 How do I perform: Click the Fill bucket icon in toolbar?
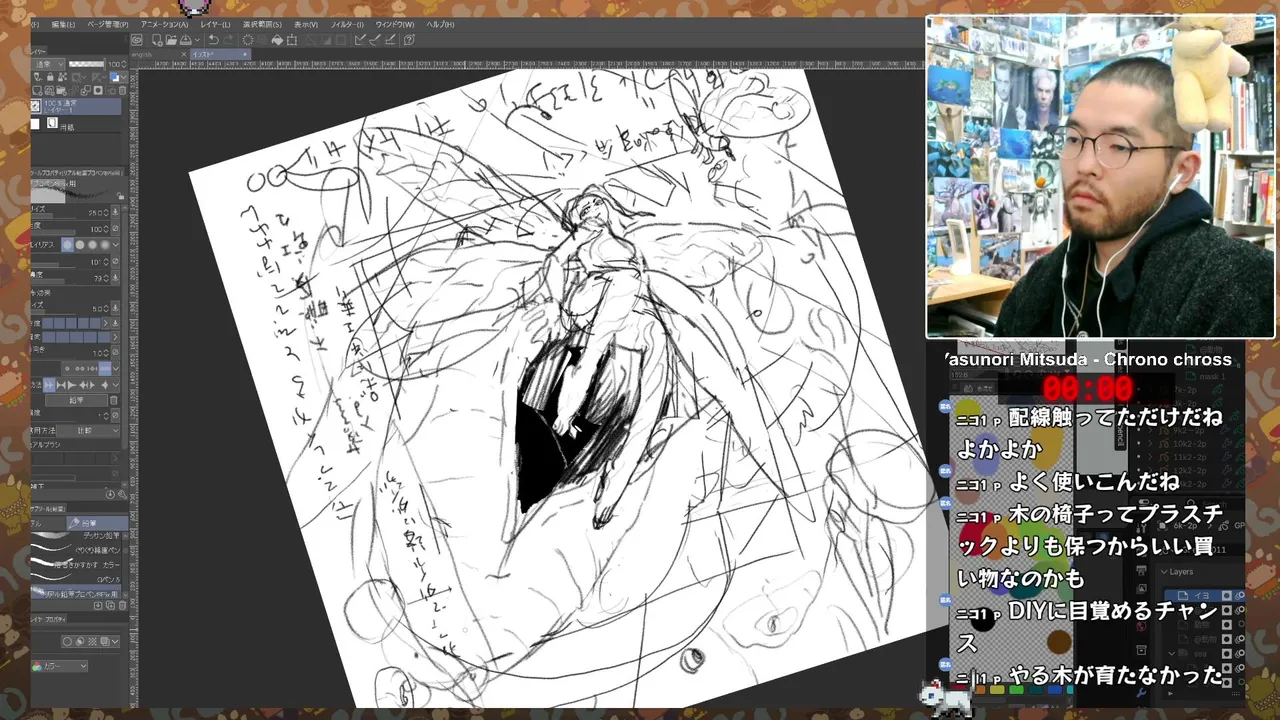coord(277,40)
